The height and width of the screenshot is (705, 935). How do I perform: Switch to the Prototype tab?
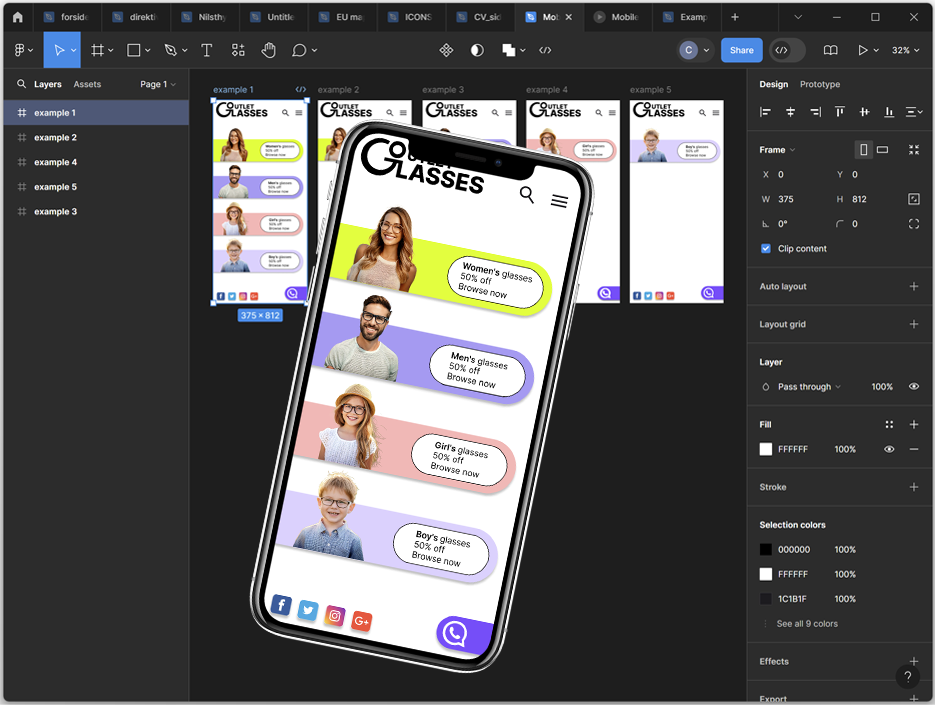coord(819,85)
